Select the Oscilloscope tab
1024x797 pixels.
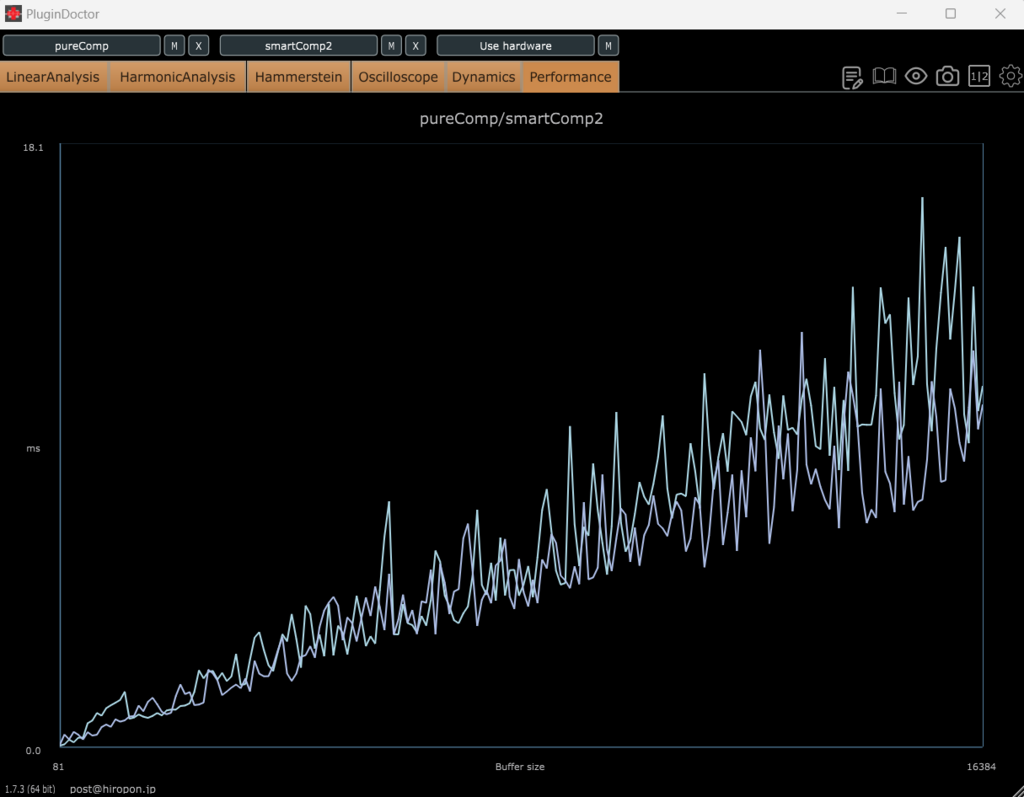(x=398, y=77)
